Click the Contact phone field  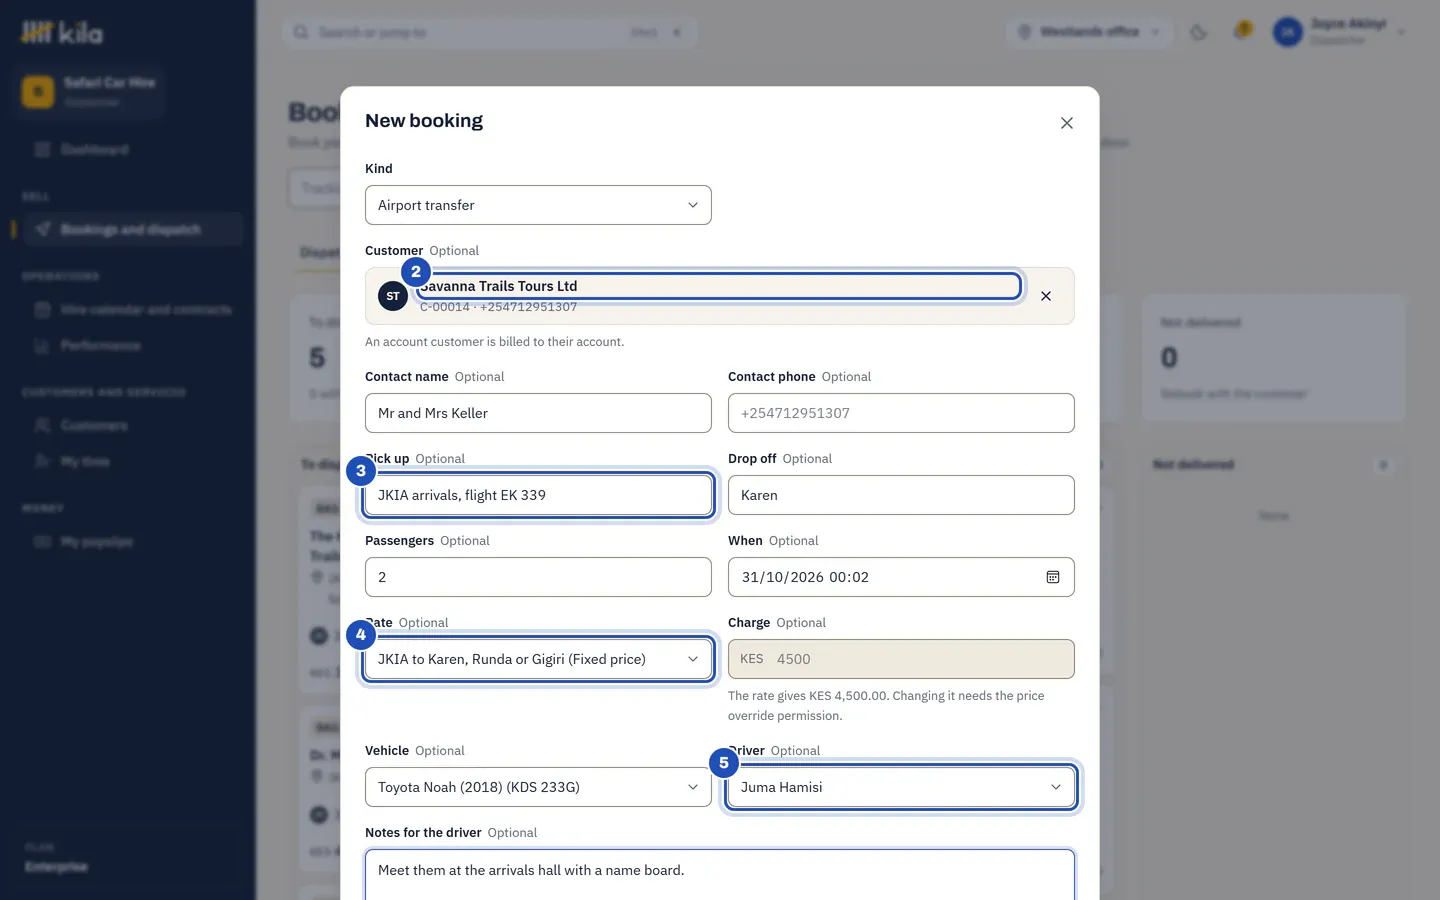coord(901,413)
